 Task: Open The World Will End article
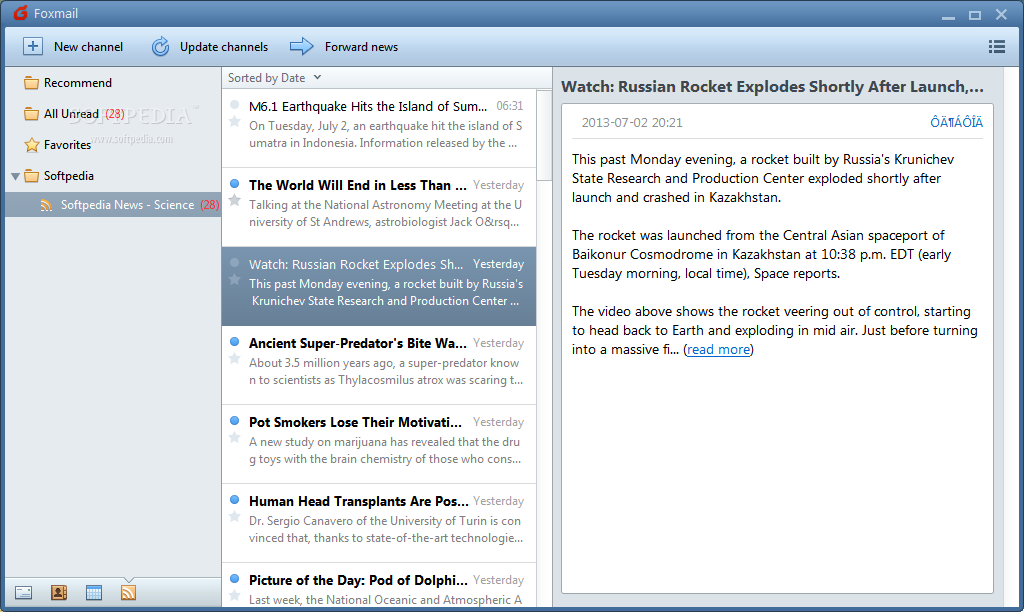(x=379, y=207)
